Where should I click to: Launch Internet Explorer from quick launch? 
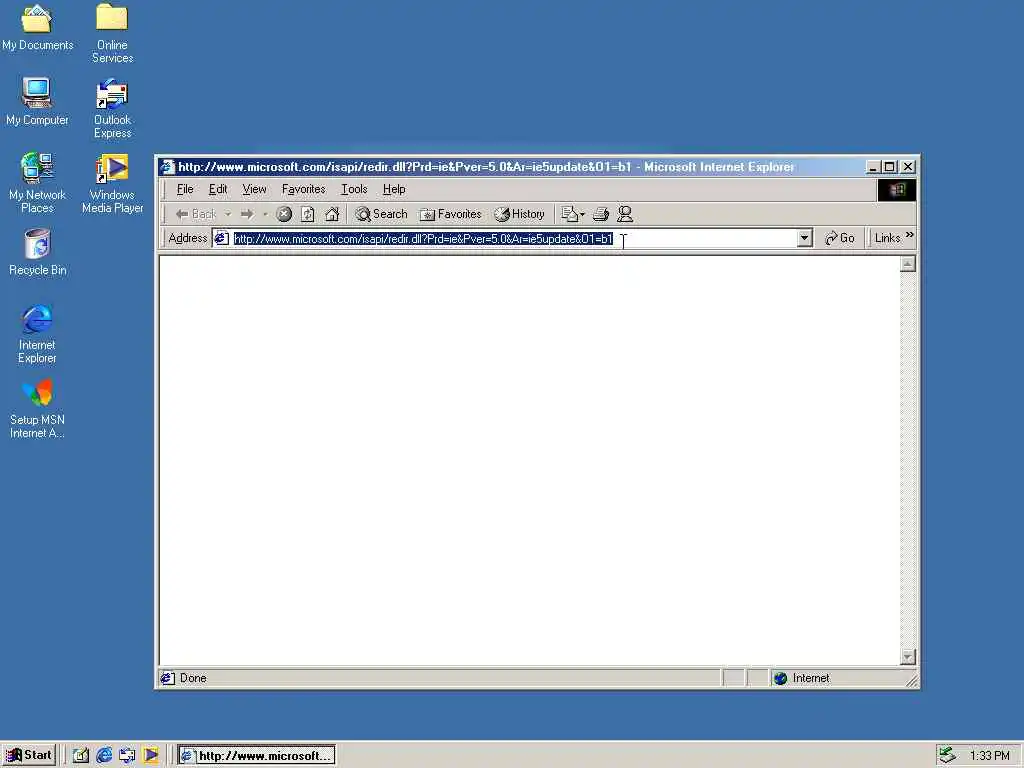[x=104, y=756]
